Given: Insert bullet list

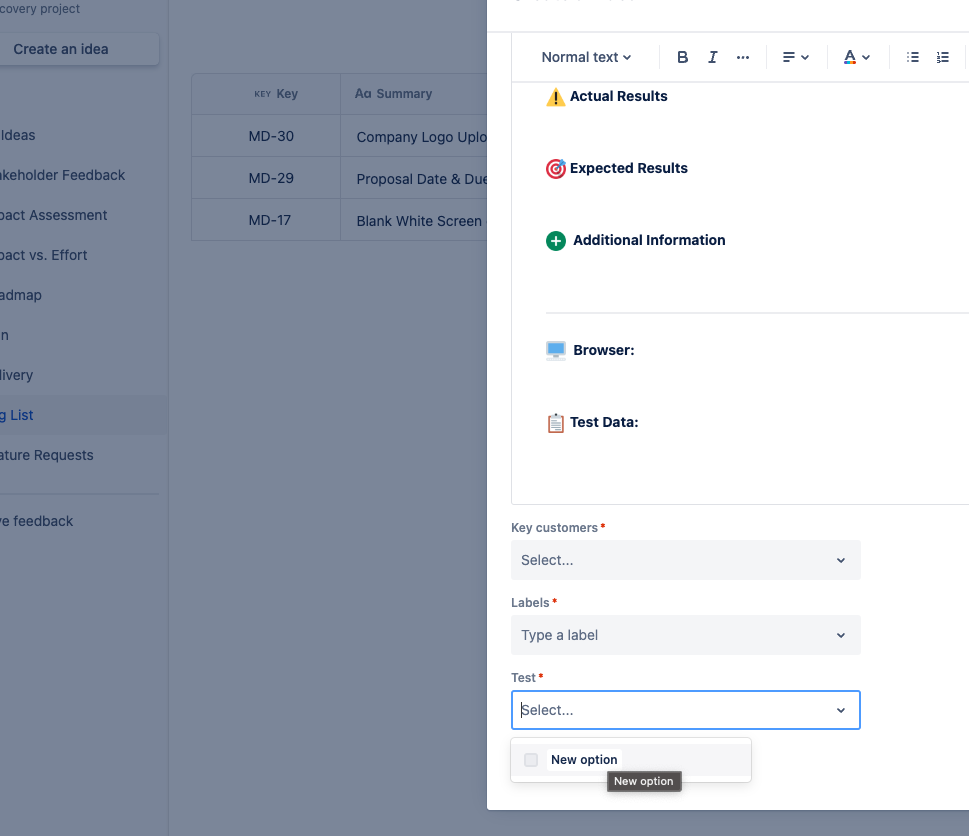Looking at the screenshot, I should click(912, 57).
